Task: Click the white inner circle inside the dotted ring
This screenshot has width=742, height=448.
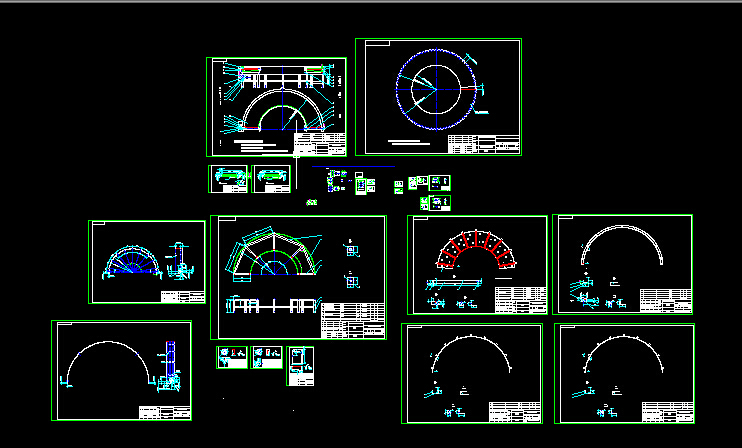Action: click(x=436, y=89)
